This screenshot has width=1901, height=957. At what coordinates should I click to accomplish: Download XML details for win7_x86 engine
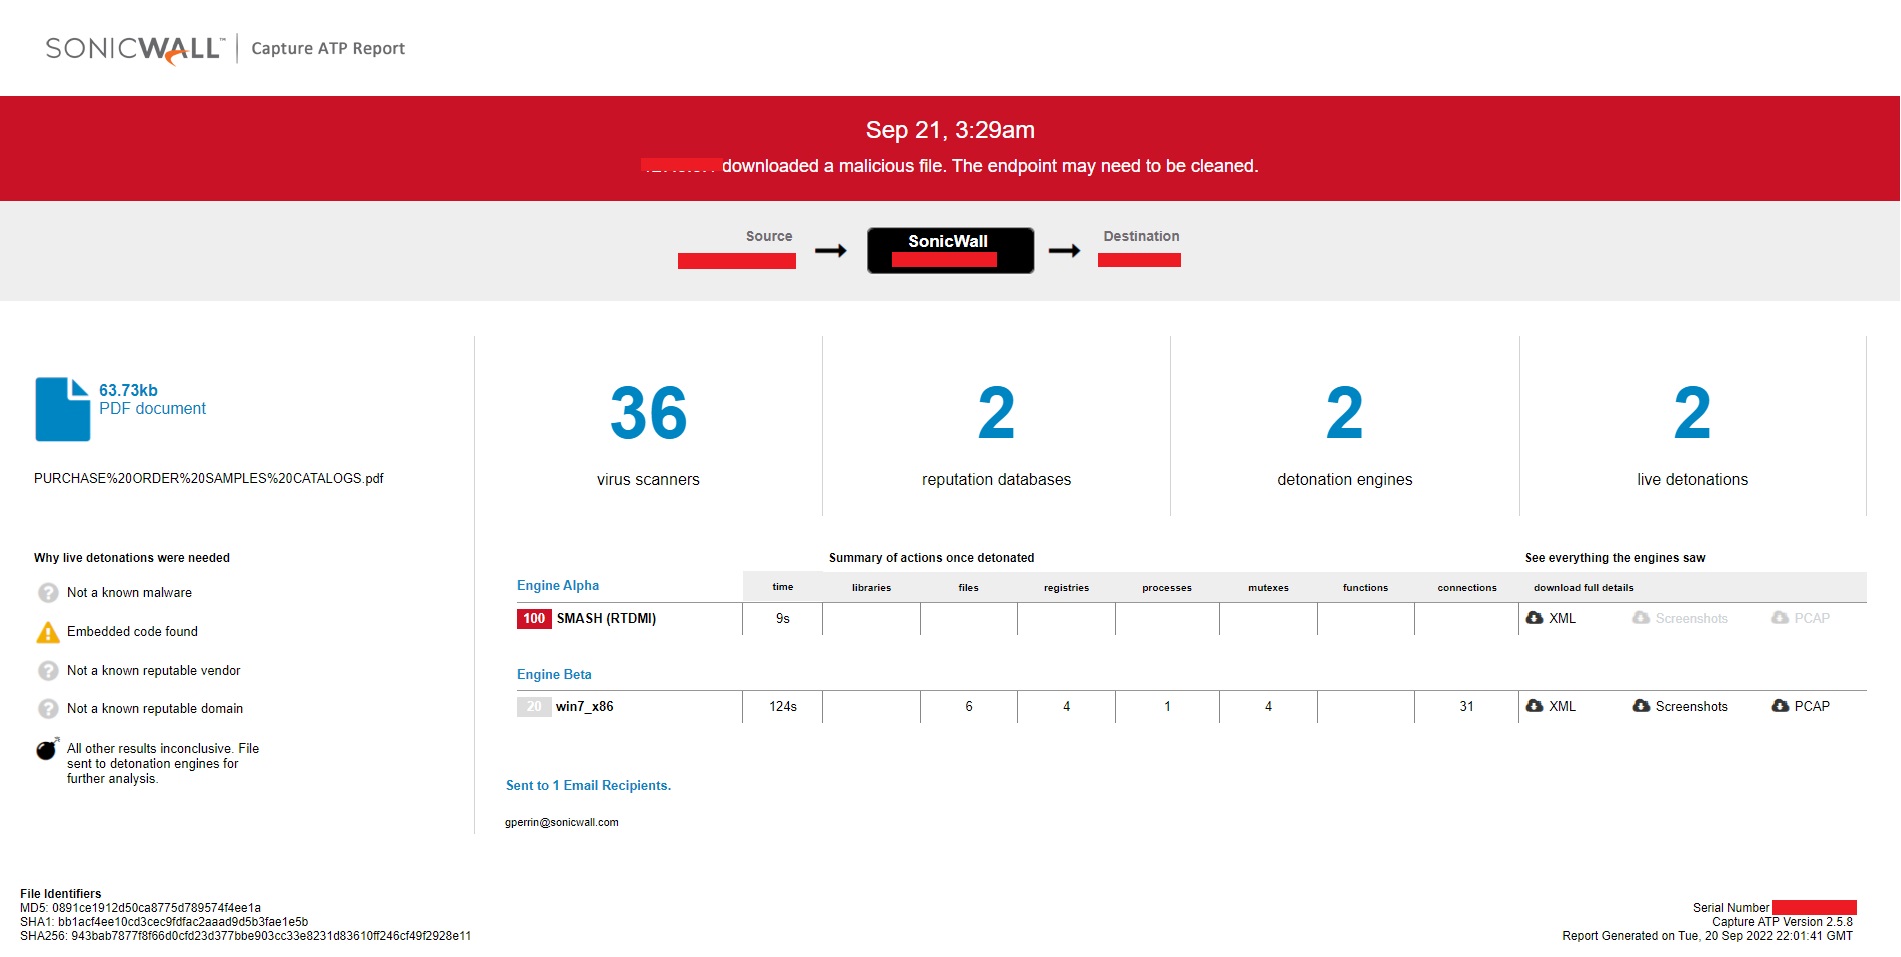pos(1551,706)
